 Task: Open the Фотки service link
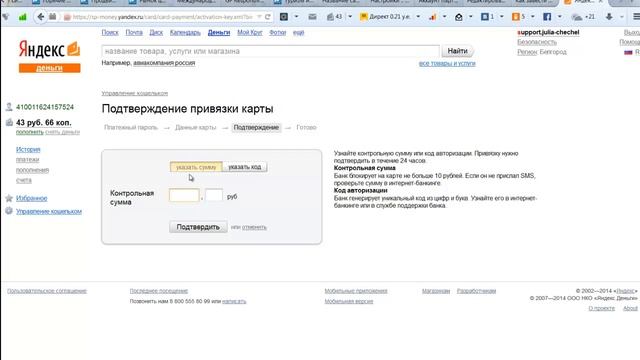tap(278, 33)
